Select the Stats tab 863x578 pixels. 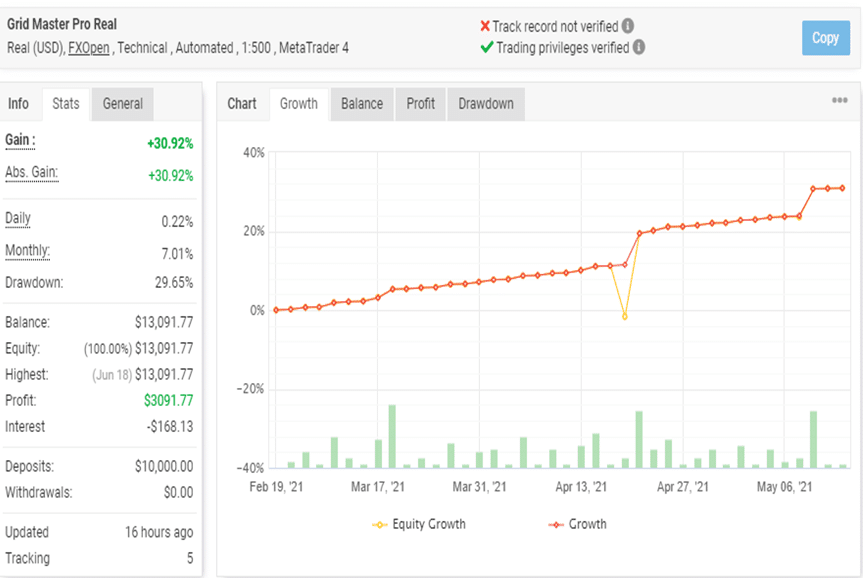(65, 103)
